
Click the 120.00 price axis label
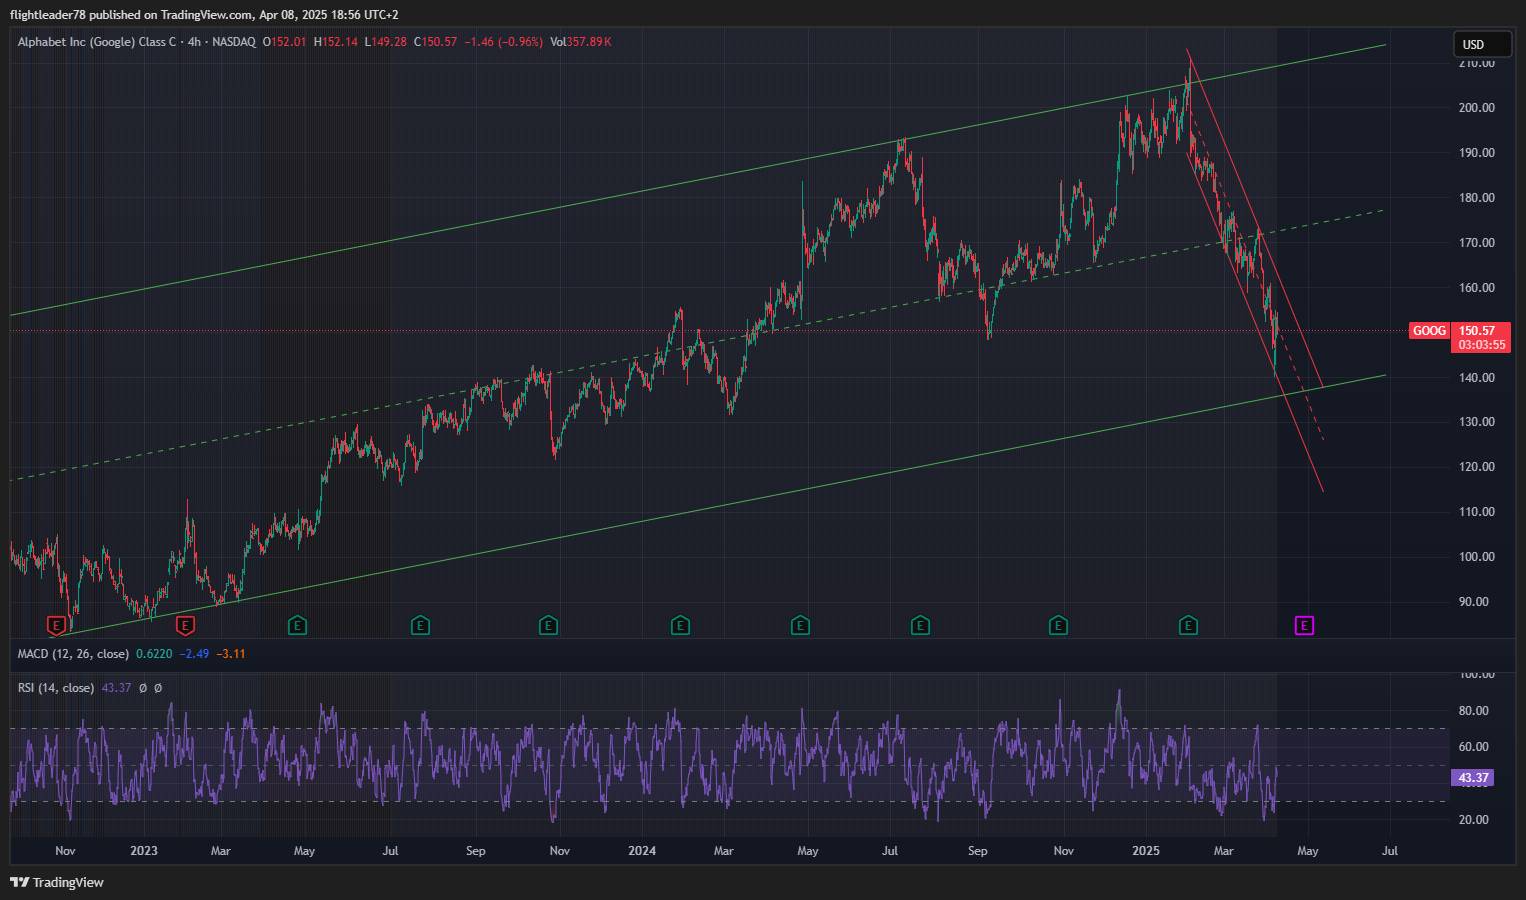[1477, 467]
